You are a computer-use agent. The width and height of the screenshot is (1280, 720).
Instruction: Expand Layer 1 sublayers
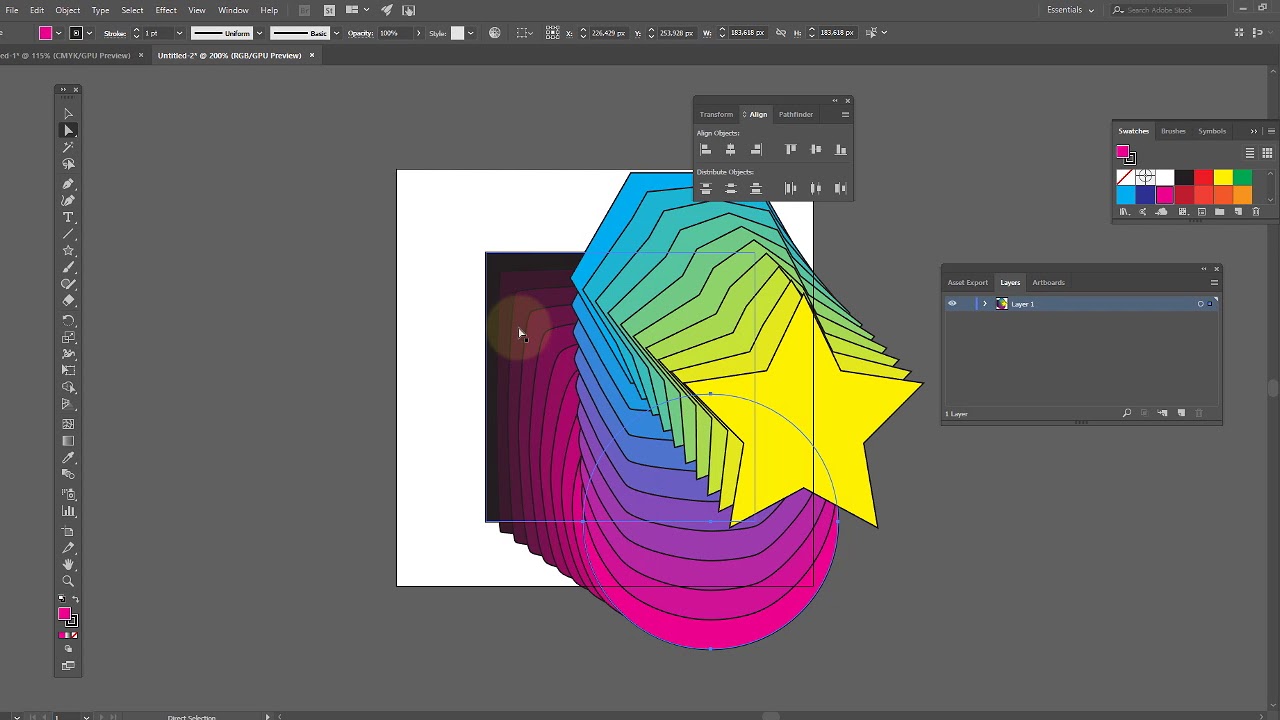(x=985, y=304)
